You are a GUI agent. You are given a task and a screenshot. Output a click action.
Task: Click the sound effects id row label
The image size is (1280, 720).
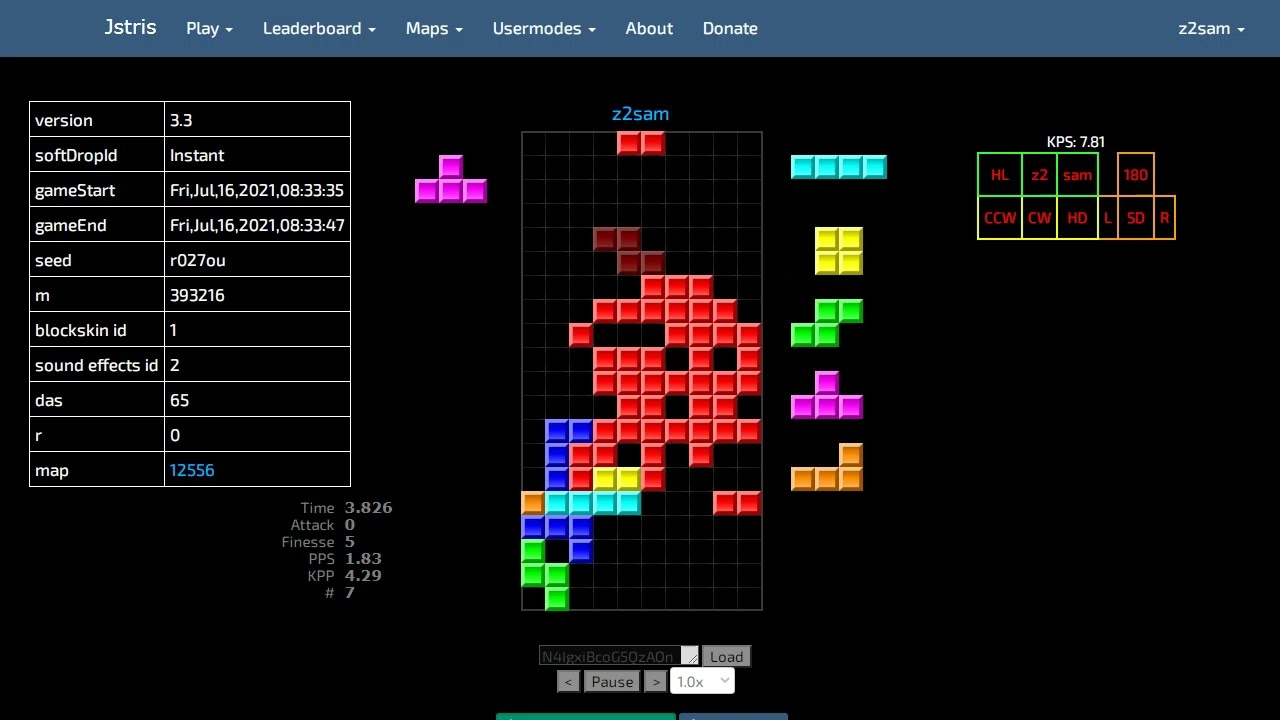(x=97, y=365)
